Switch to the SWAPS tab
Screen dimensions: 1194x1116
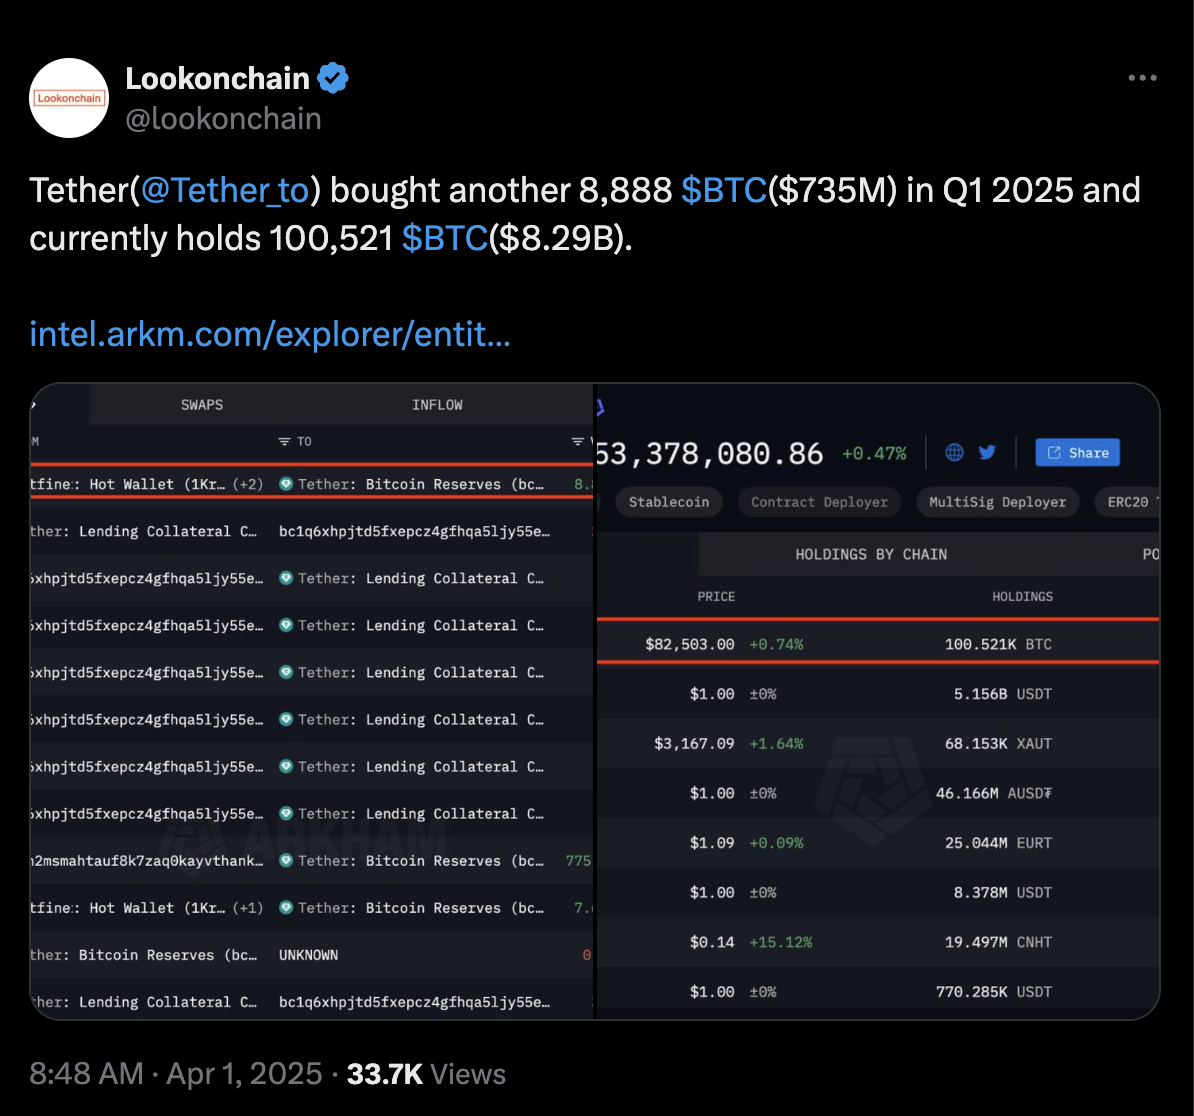[x=202, y=405]
